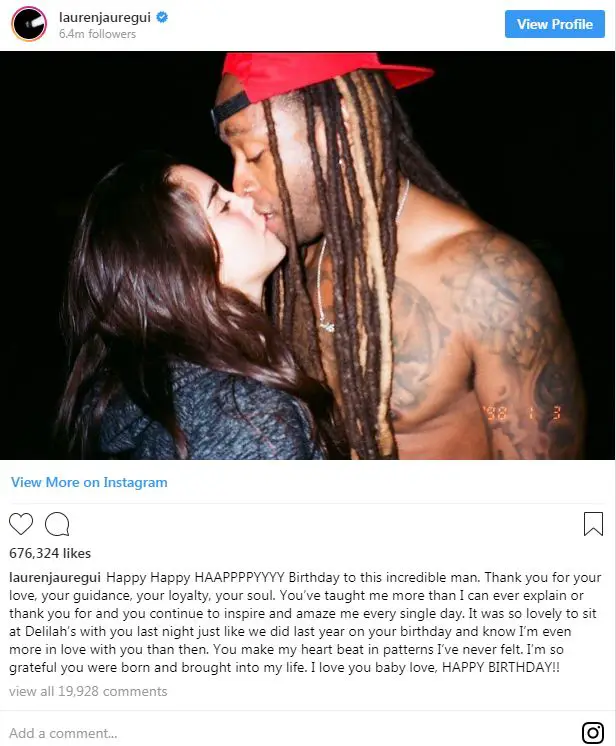The height and width of the screenshot is (746, 616).
Task: Click HAPPY BIRTHDAY!! caption ending
Action: (x=501, y=667)
